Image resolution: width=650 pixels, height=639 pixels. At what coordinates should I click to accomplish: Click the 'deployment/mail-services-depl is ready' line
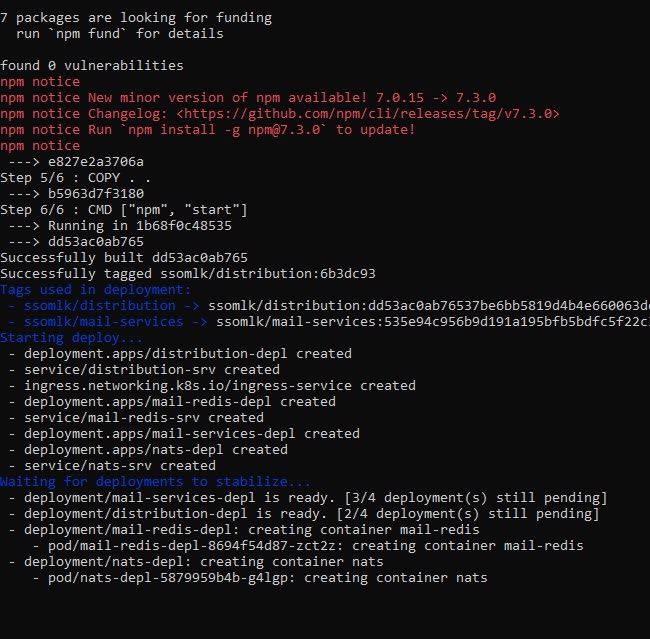pos(308,498)
